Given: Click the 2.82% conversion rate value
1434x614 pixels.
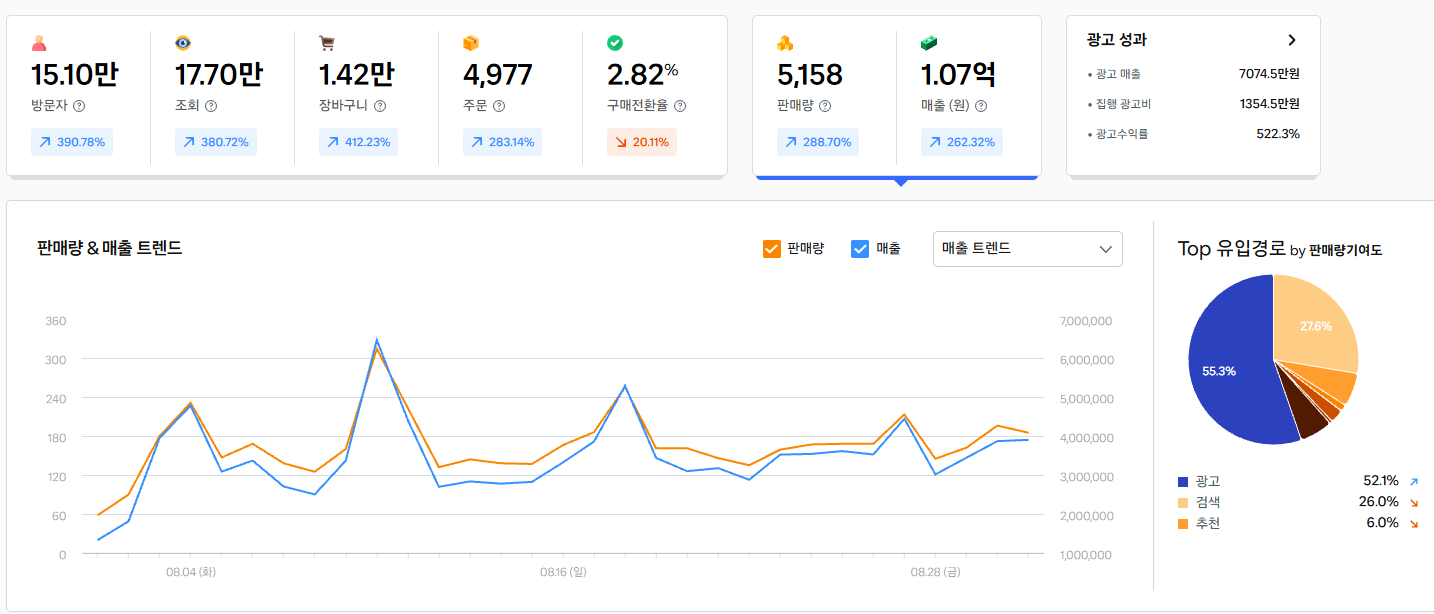Looking at the screenshot, I should point(642,75).
